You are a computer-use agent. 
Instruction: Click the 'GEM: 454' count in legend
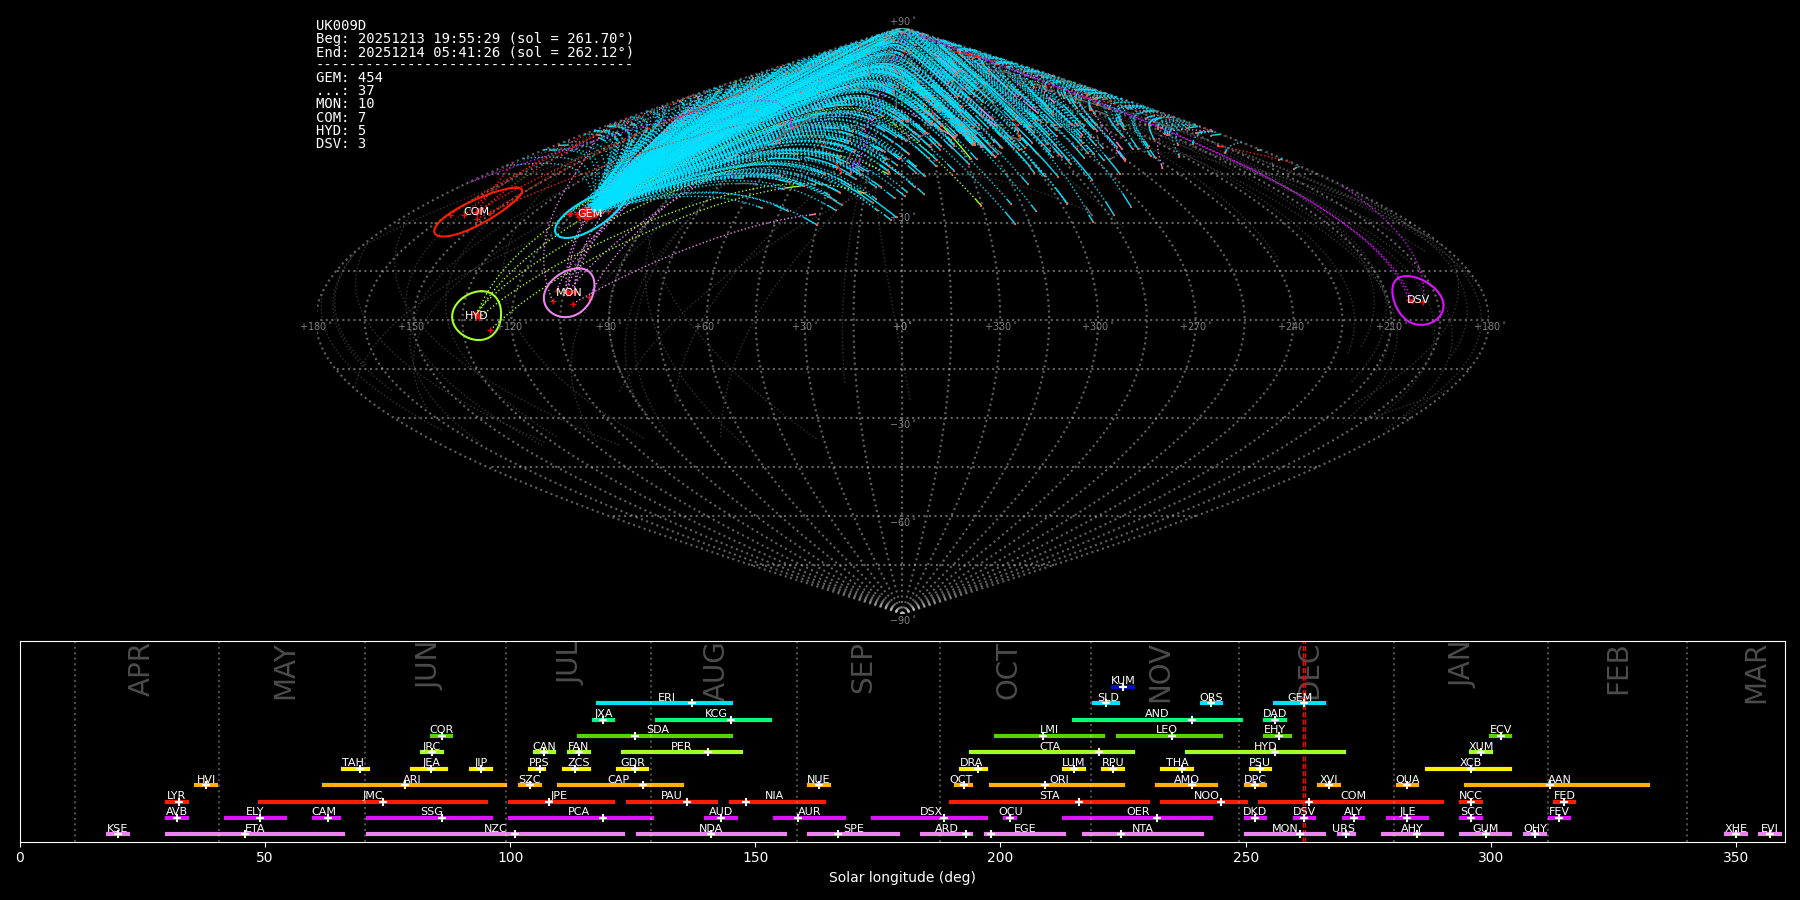[349, 78]
